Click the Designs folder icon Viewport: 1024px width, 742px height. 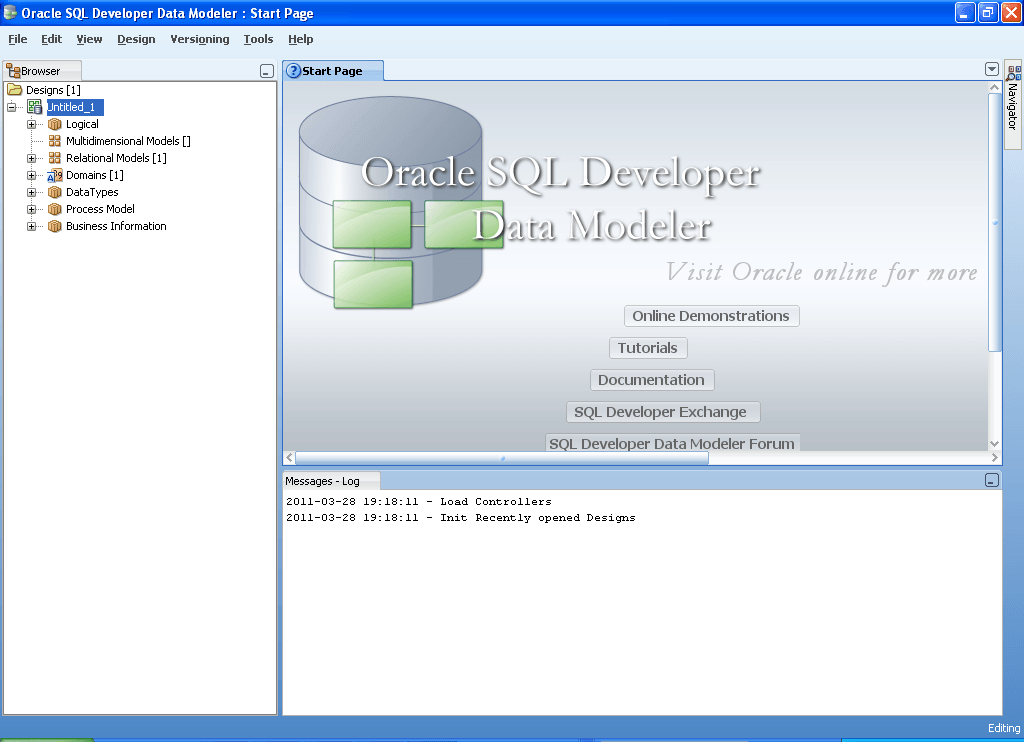(x=14, y=89)
